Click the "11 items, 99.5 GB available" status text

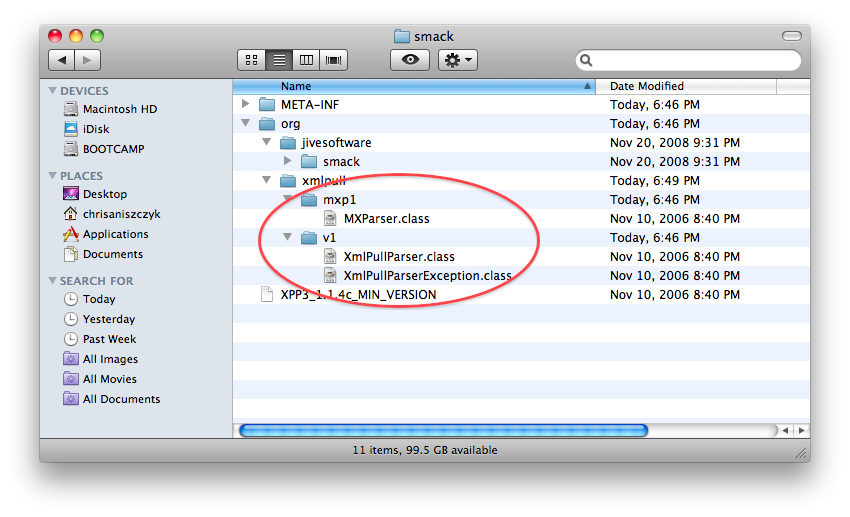click(x=424, y=450)
